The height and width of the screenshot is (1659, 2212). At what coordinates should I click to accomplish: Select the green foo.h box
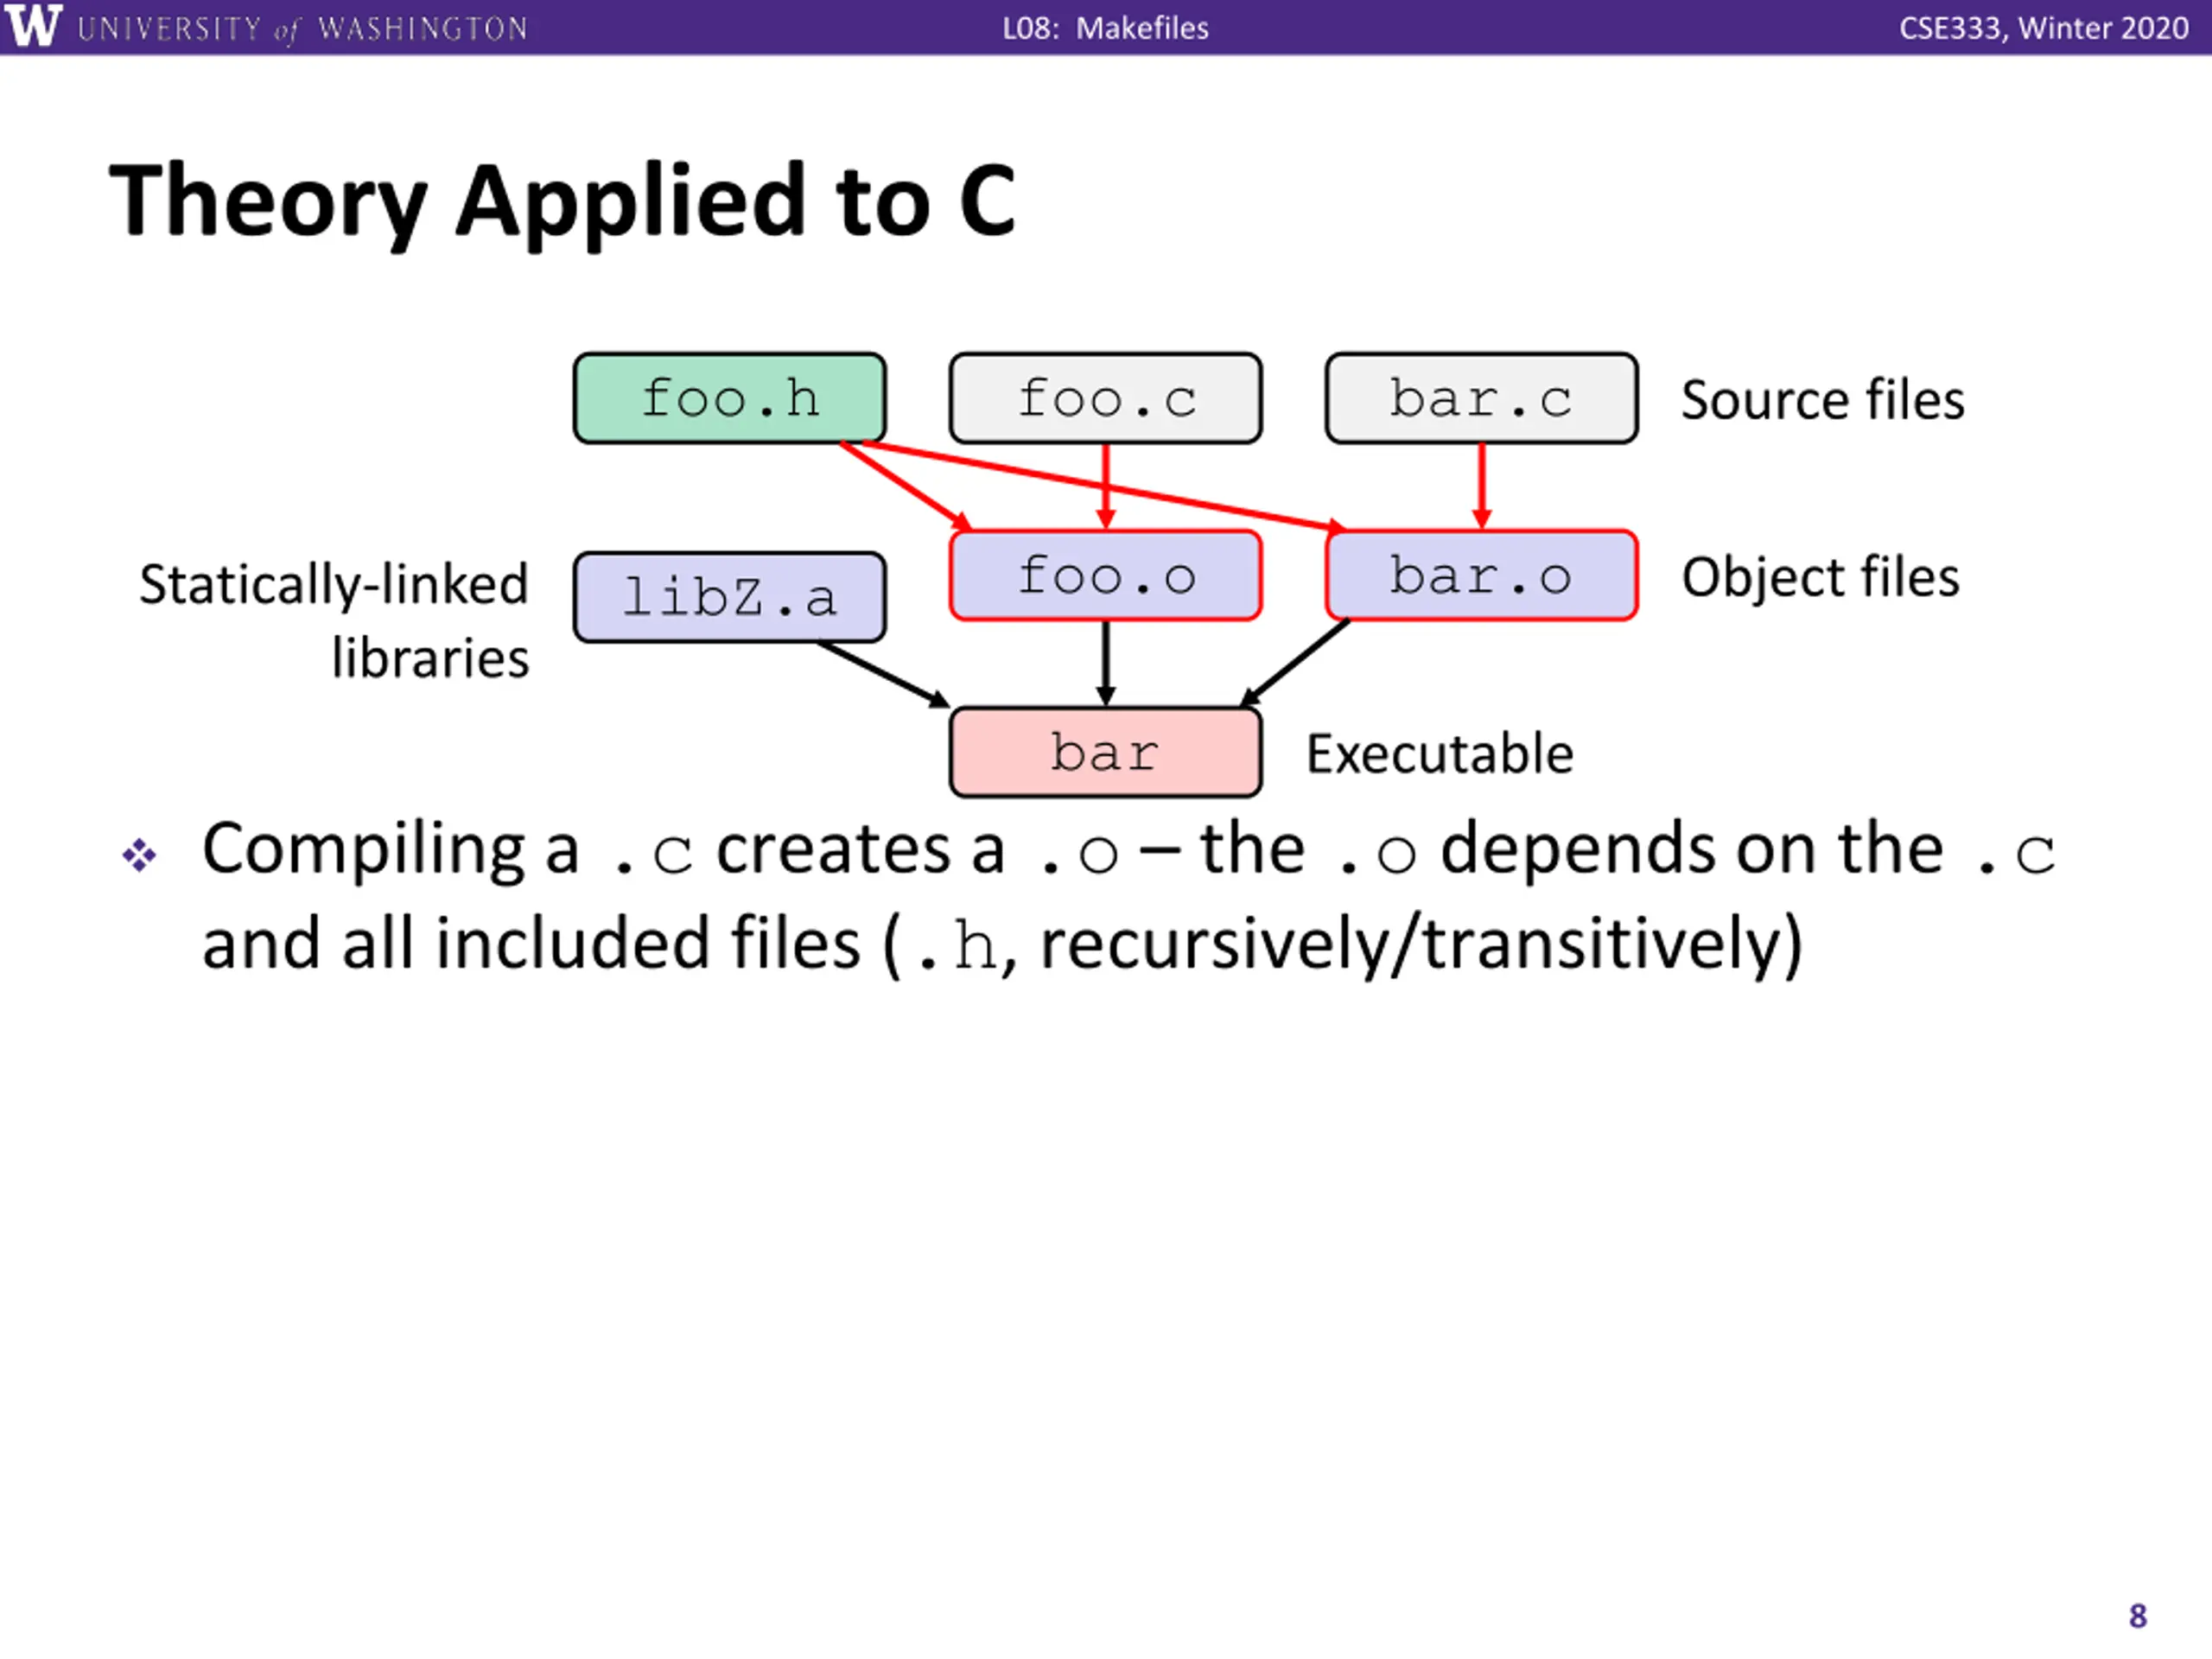(729, 398)
